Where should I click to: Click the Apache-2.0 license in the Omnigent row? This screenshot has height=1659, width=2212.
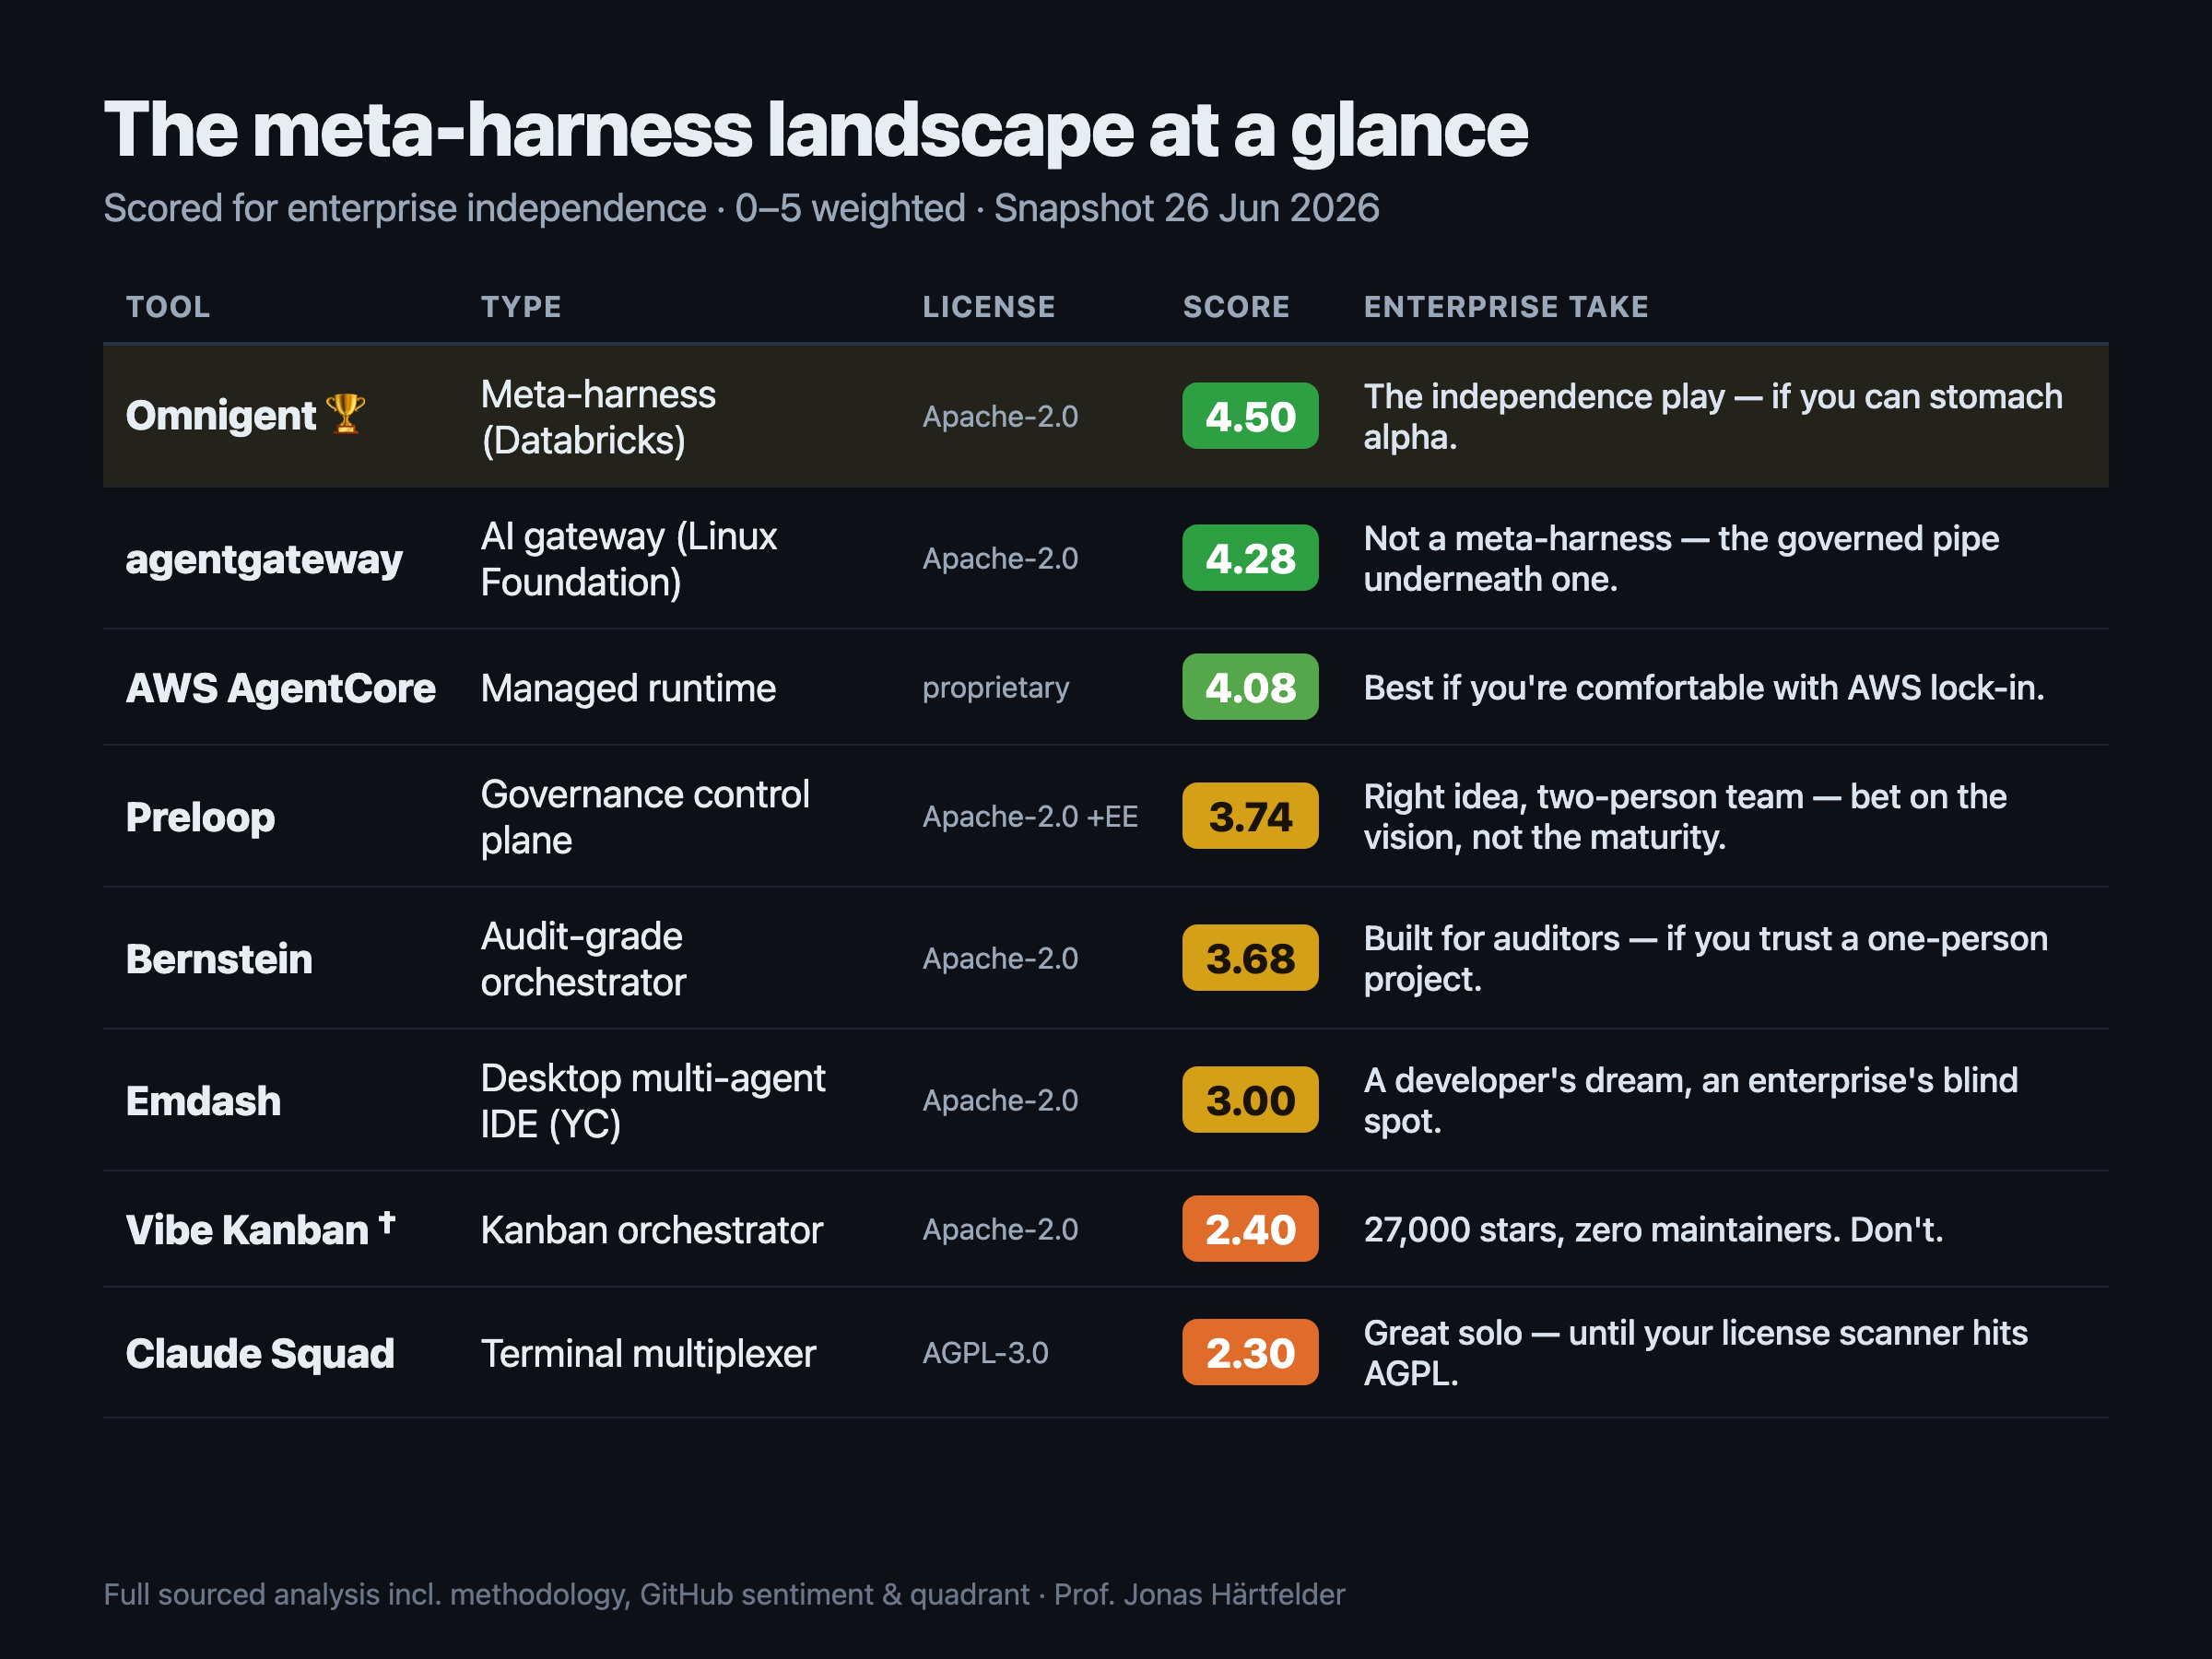click(1000, 417)
